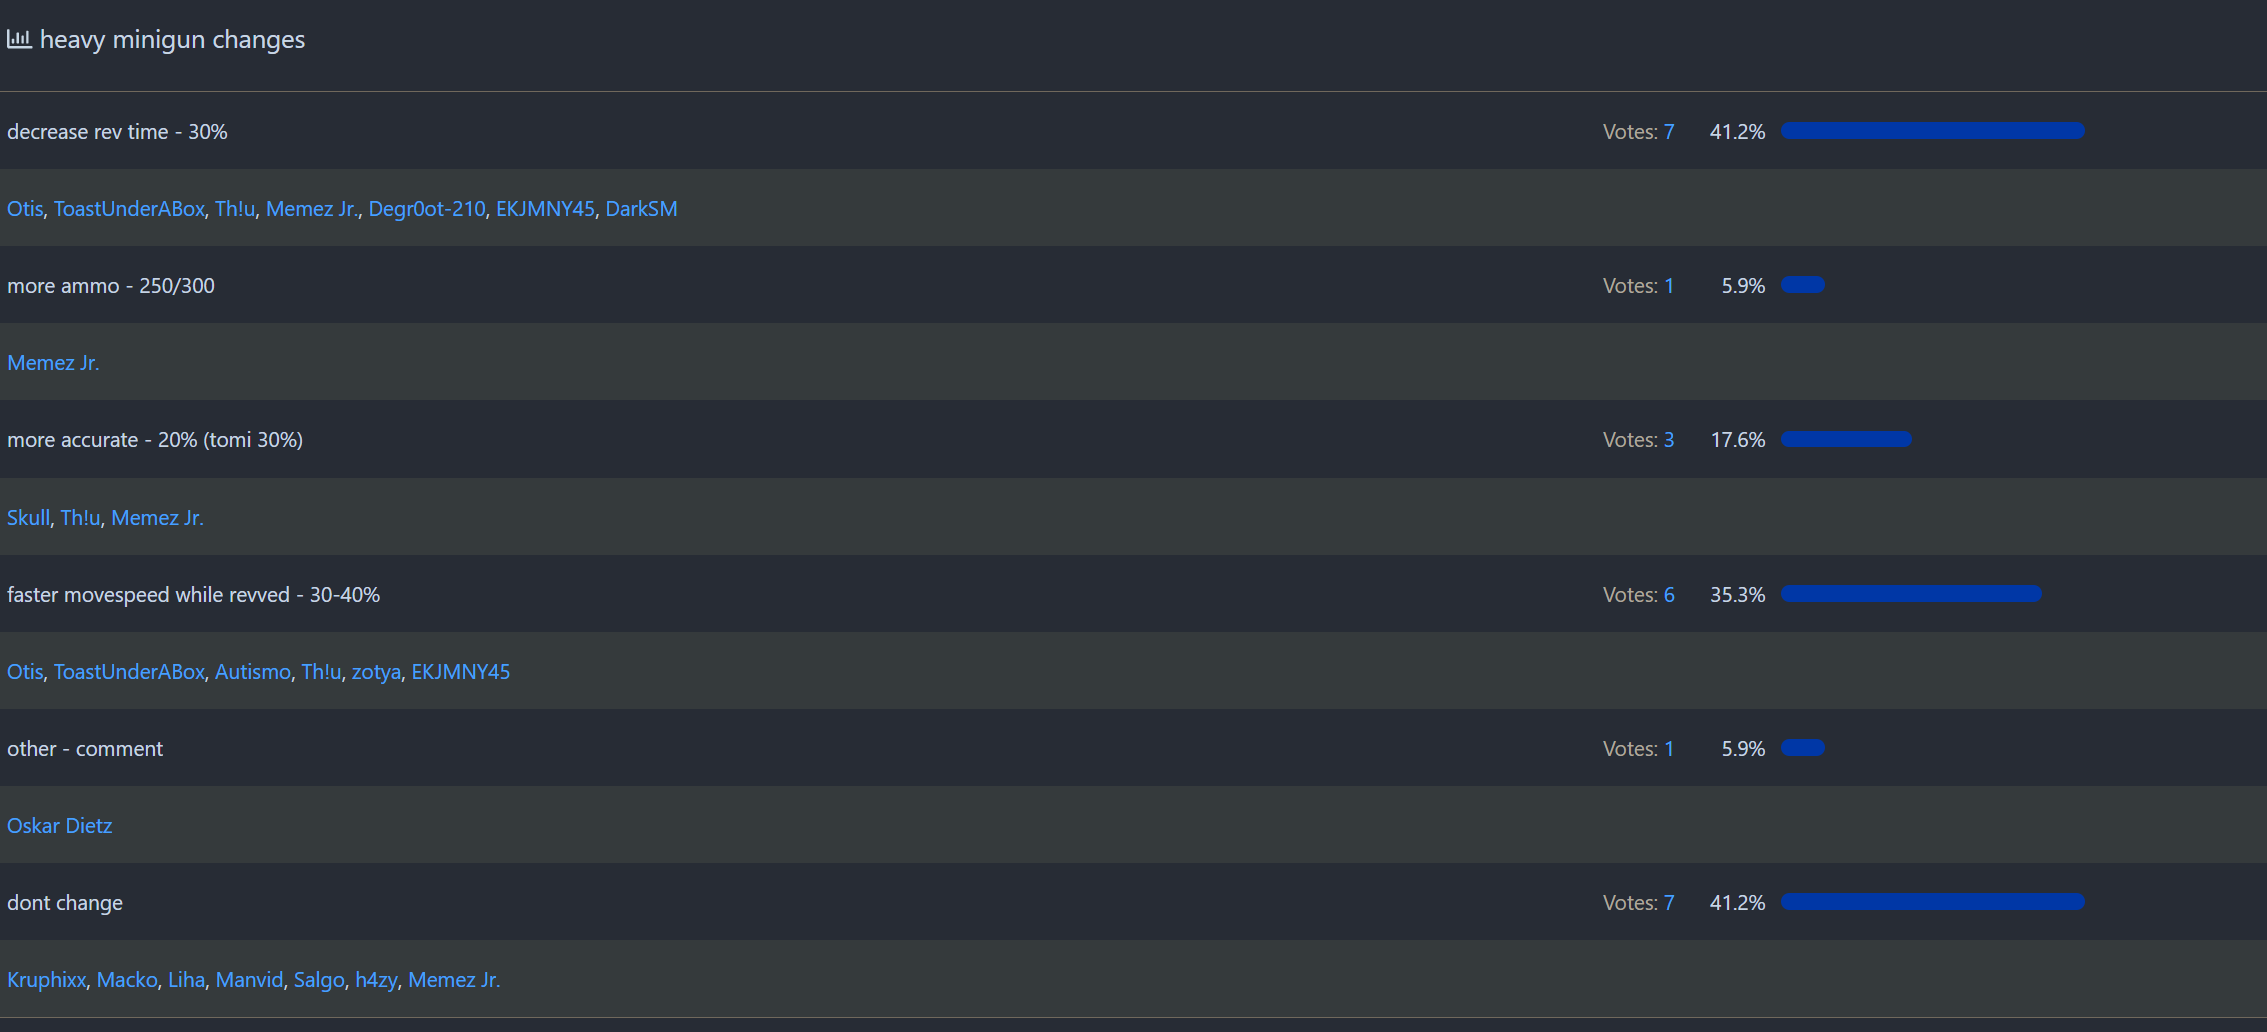Click the Kruphixx voter link
The image size is (2267, 1032).
(46, 980)
